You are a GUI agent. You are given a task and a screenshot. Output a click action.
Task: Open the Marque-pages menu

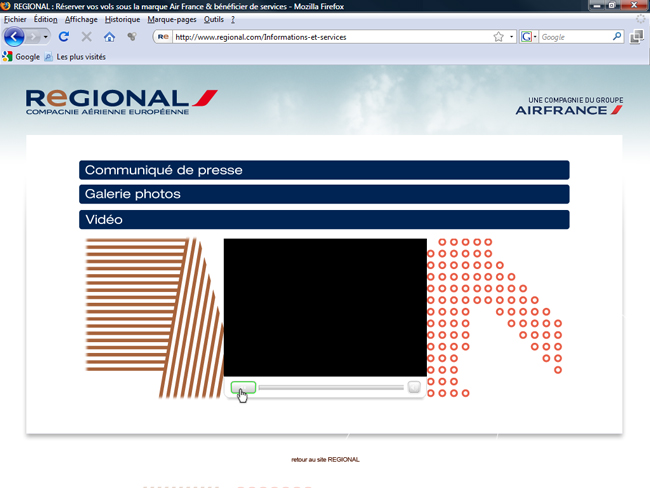pos(172,19)
